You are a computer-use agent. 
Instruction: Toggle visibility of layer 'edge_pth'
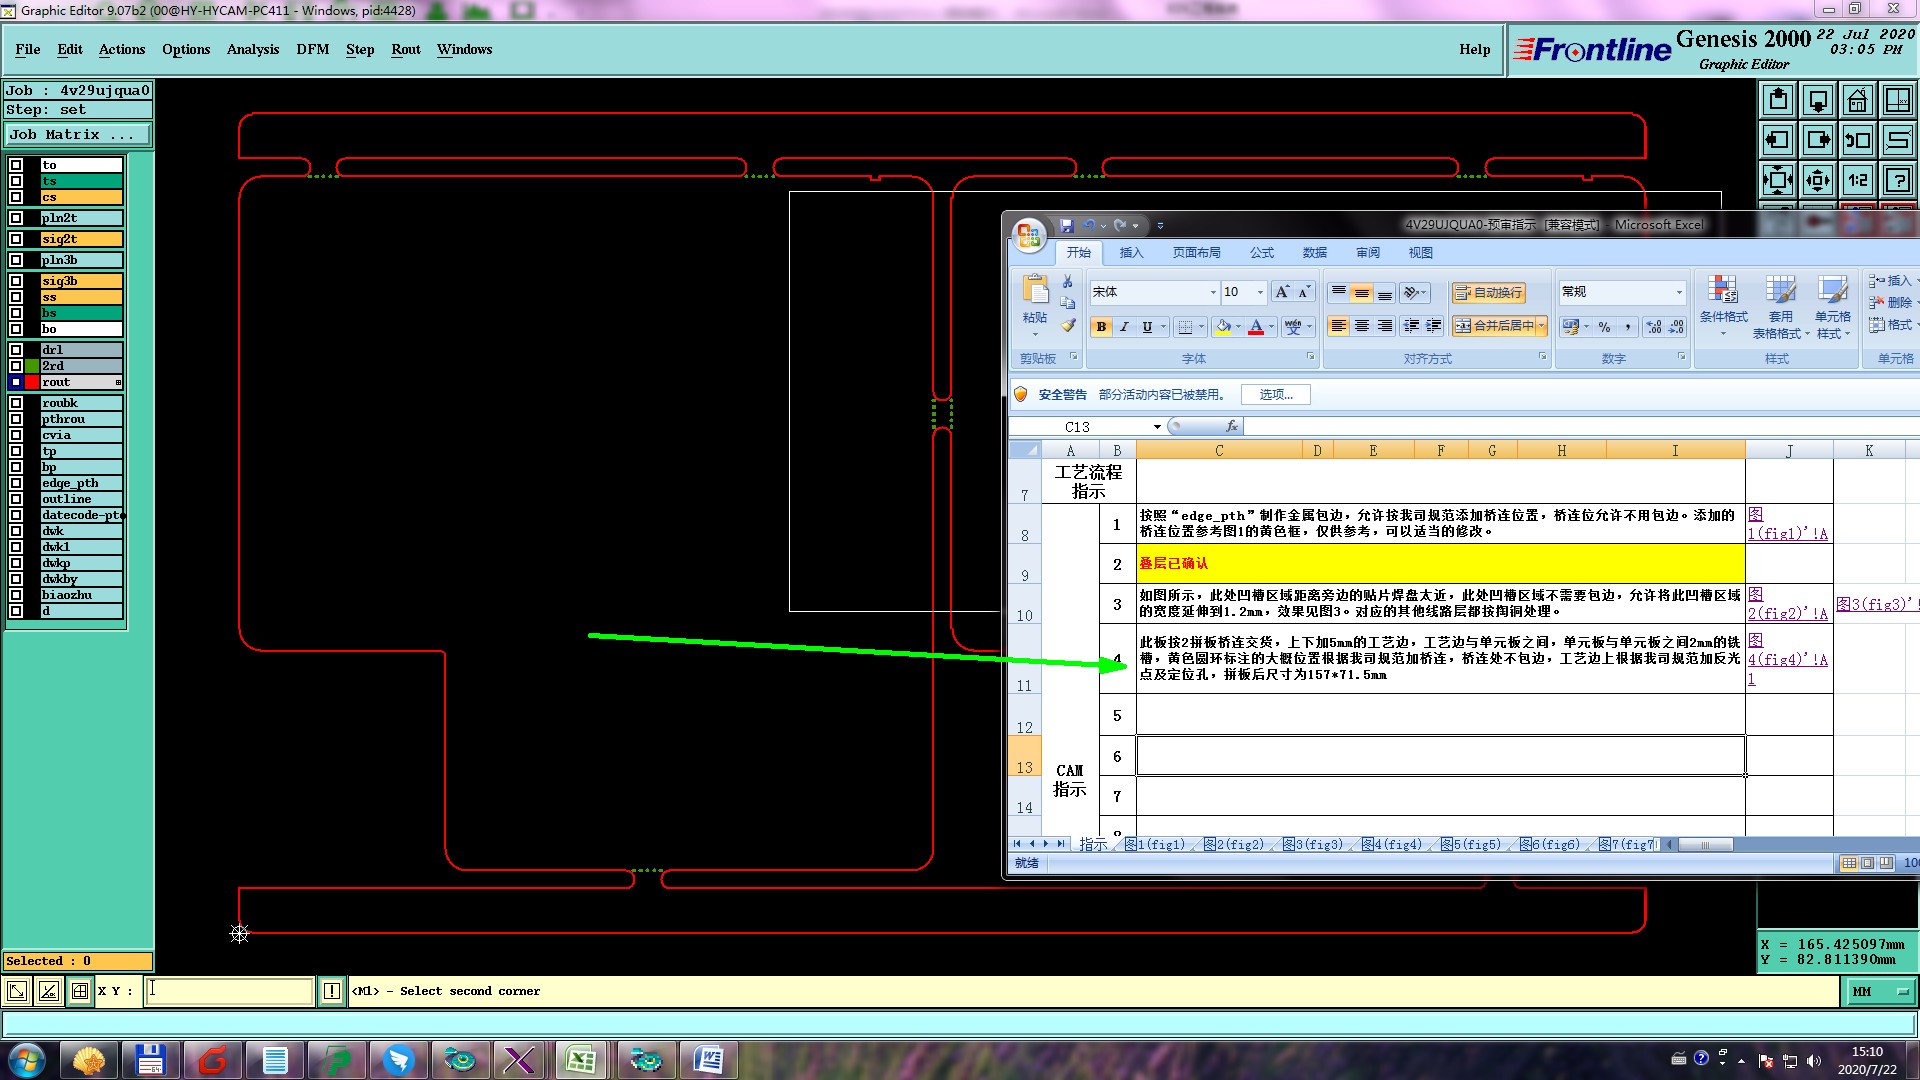coord(16,483)
